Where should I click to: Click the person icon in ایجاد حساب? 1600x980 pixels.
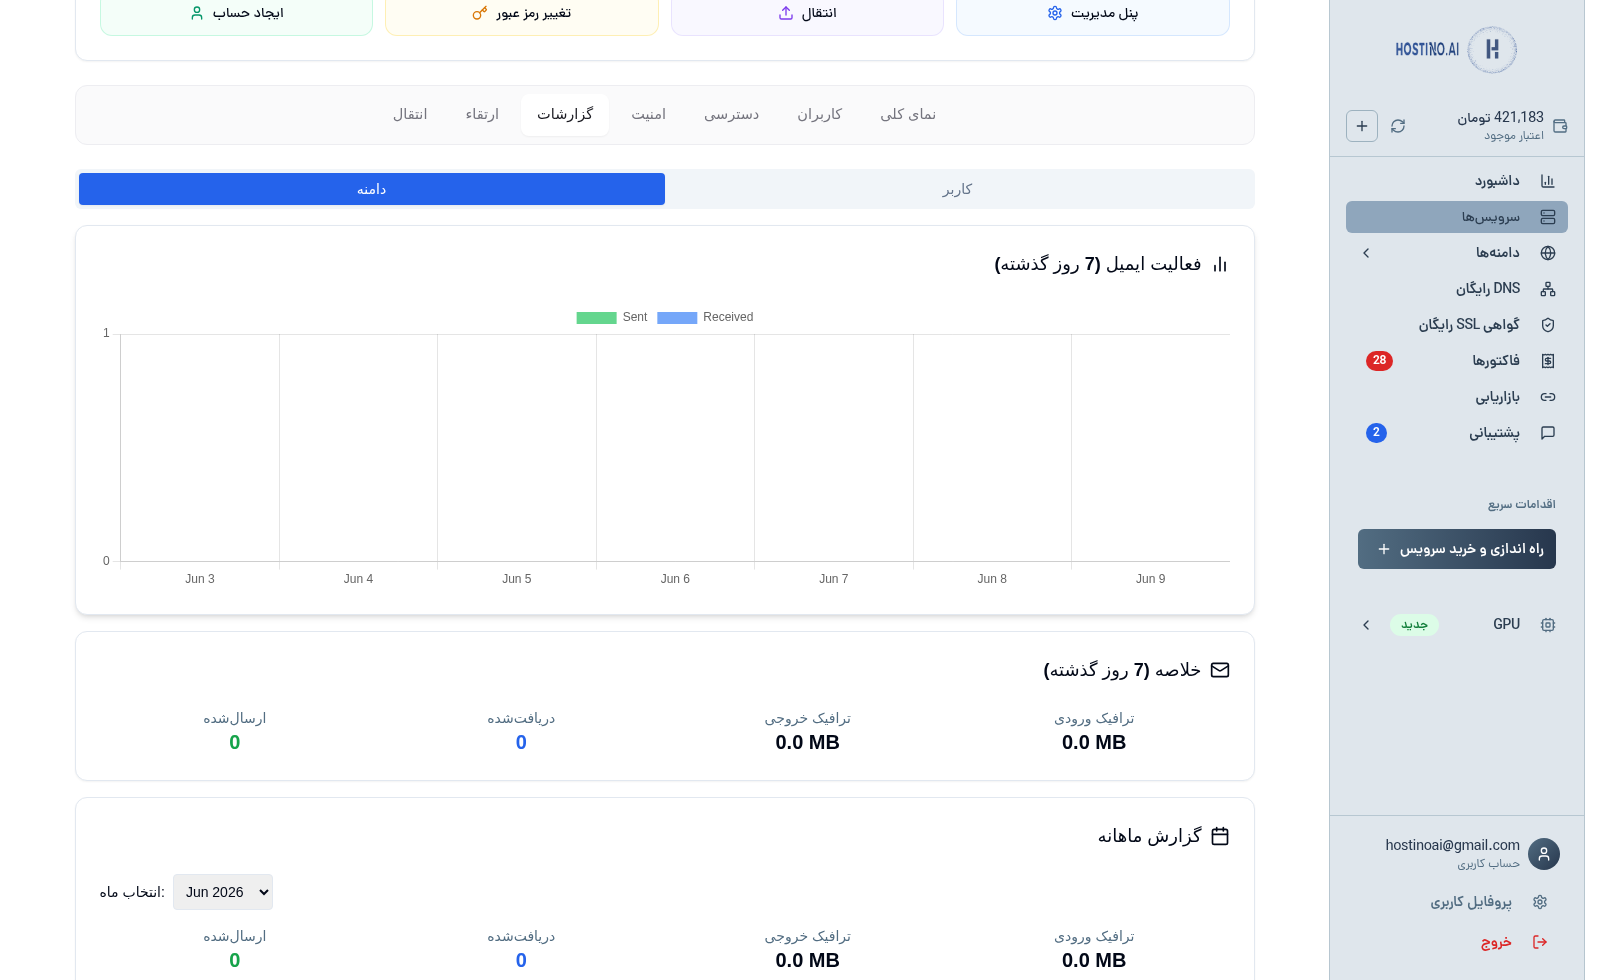[197, 13]
